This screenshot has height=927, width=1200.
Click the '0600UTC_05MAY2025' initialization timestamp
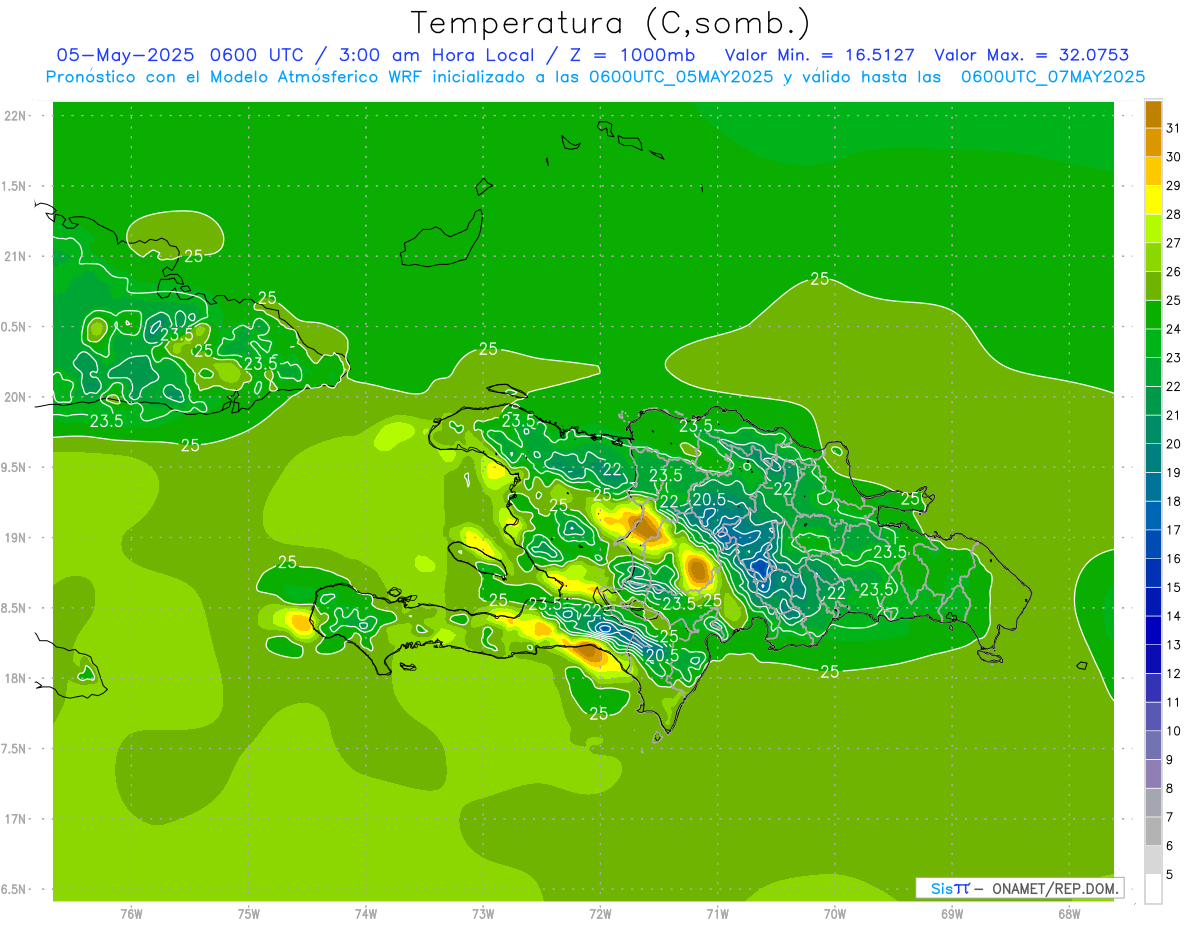[x=681, y=77]
